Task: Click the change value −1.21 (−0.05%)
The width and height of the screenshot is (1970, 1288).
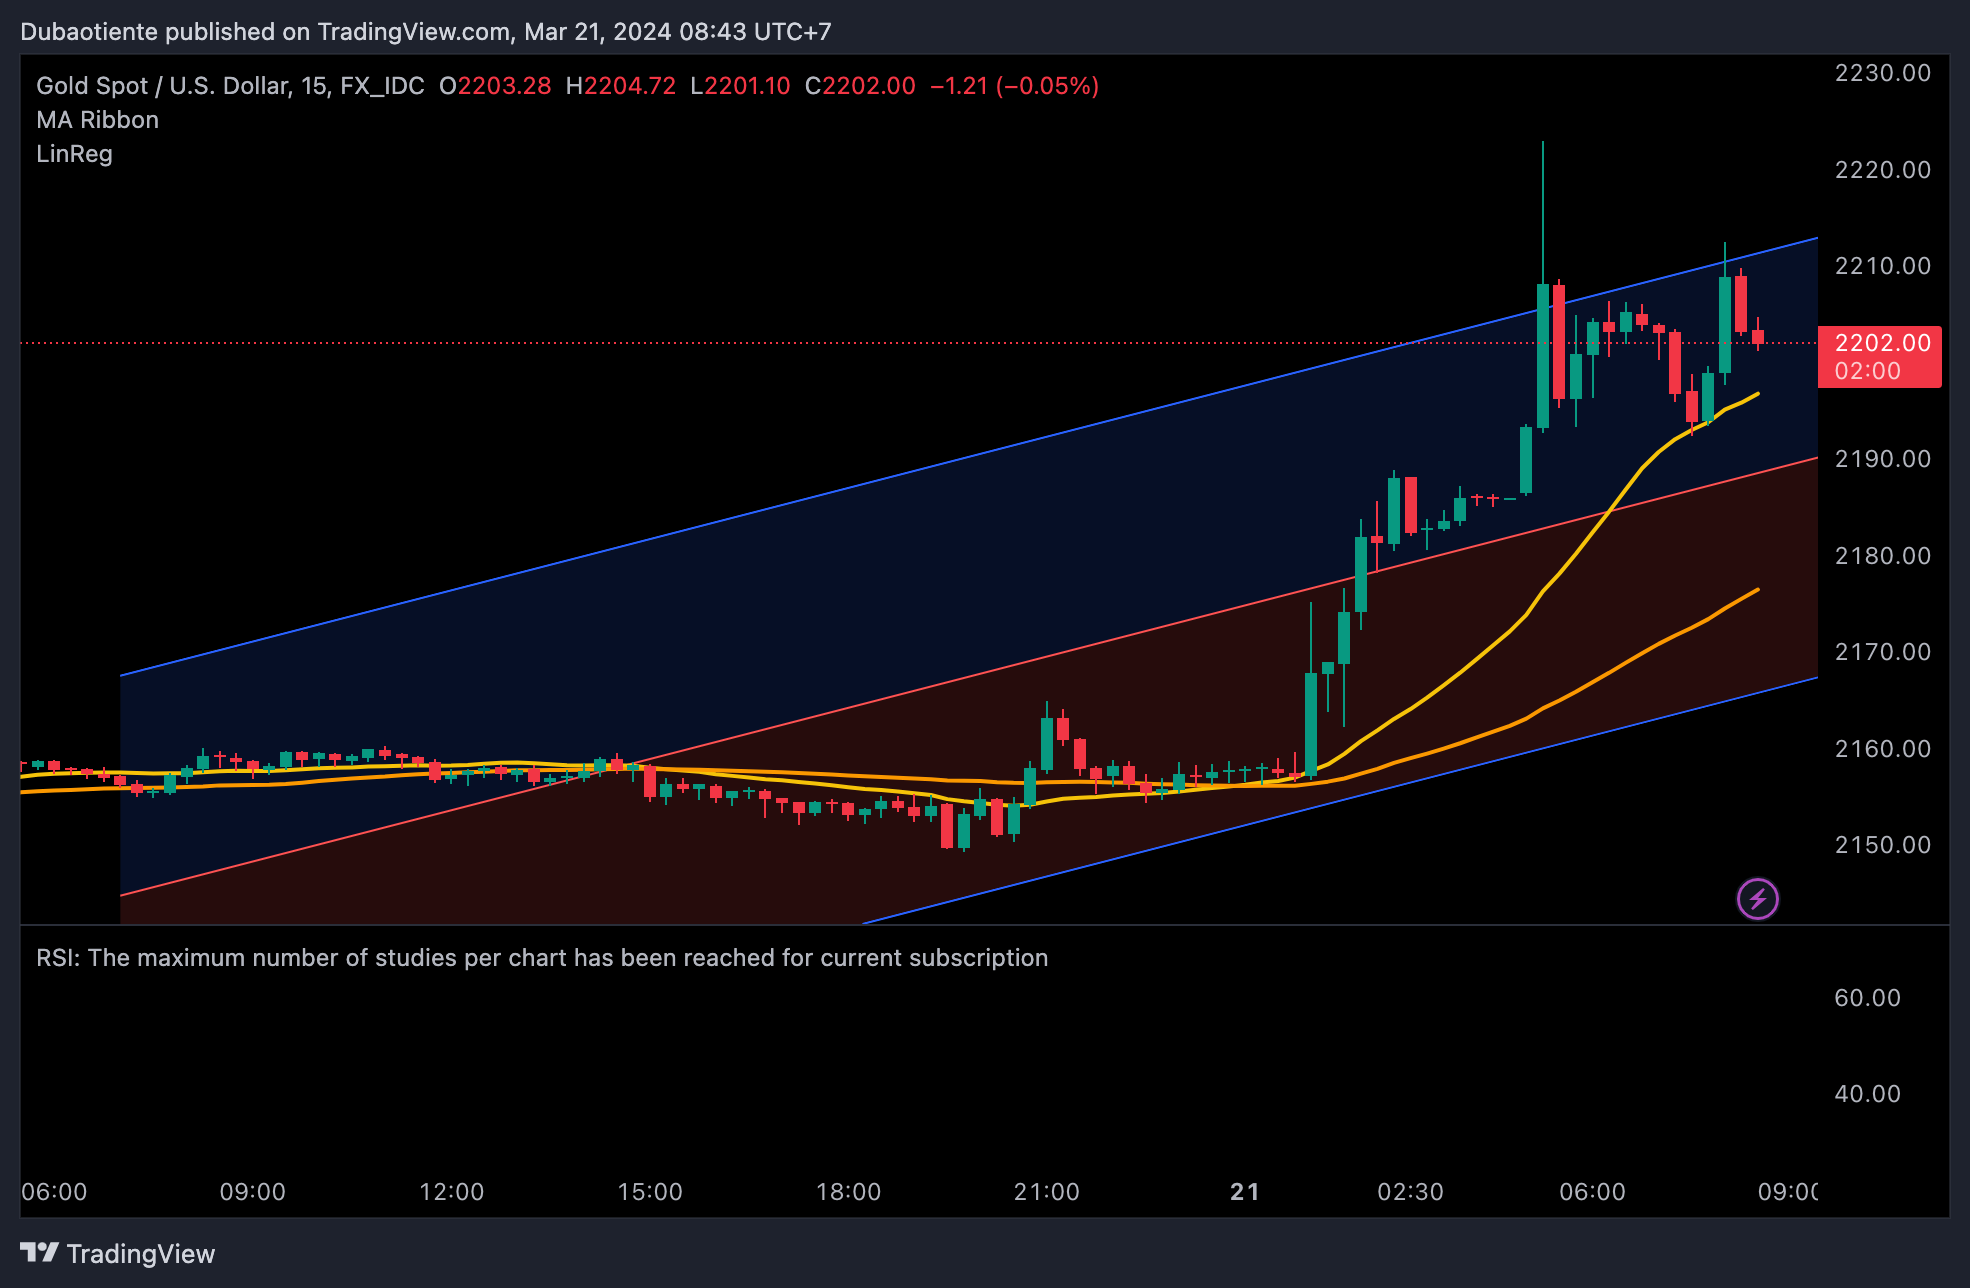Action: coord(1015,86)
